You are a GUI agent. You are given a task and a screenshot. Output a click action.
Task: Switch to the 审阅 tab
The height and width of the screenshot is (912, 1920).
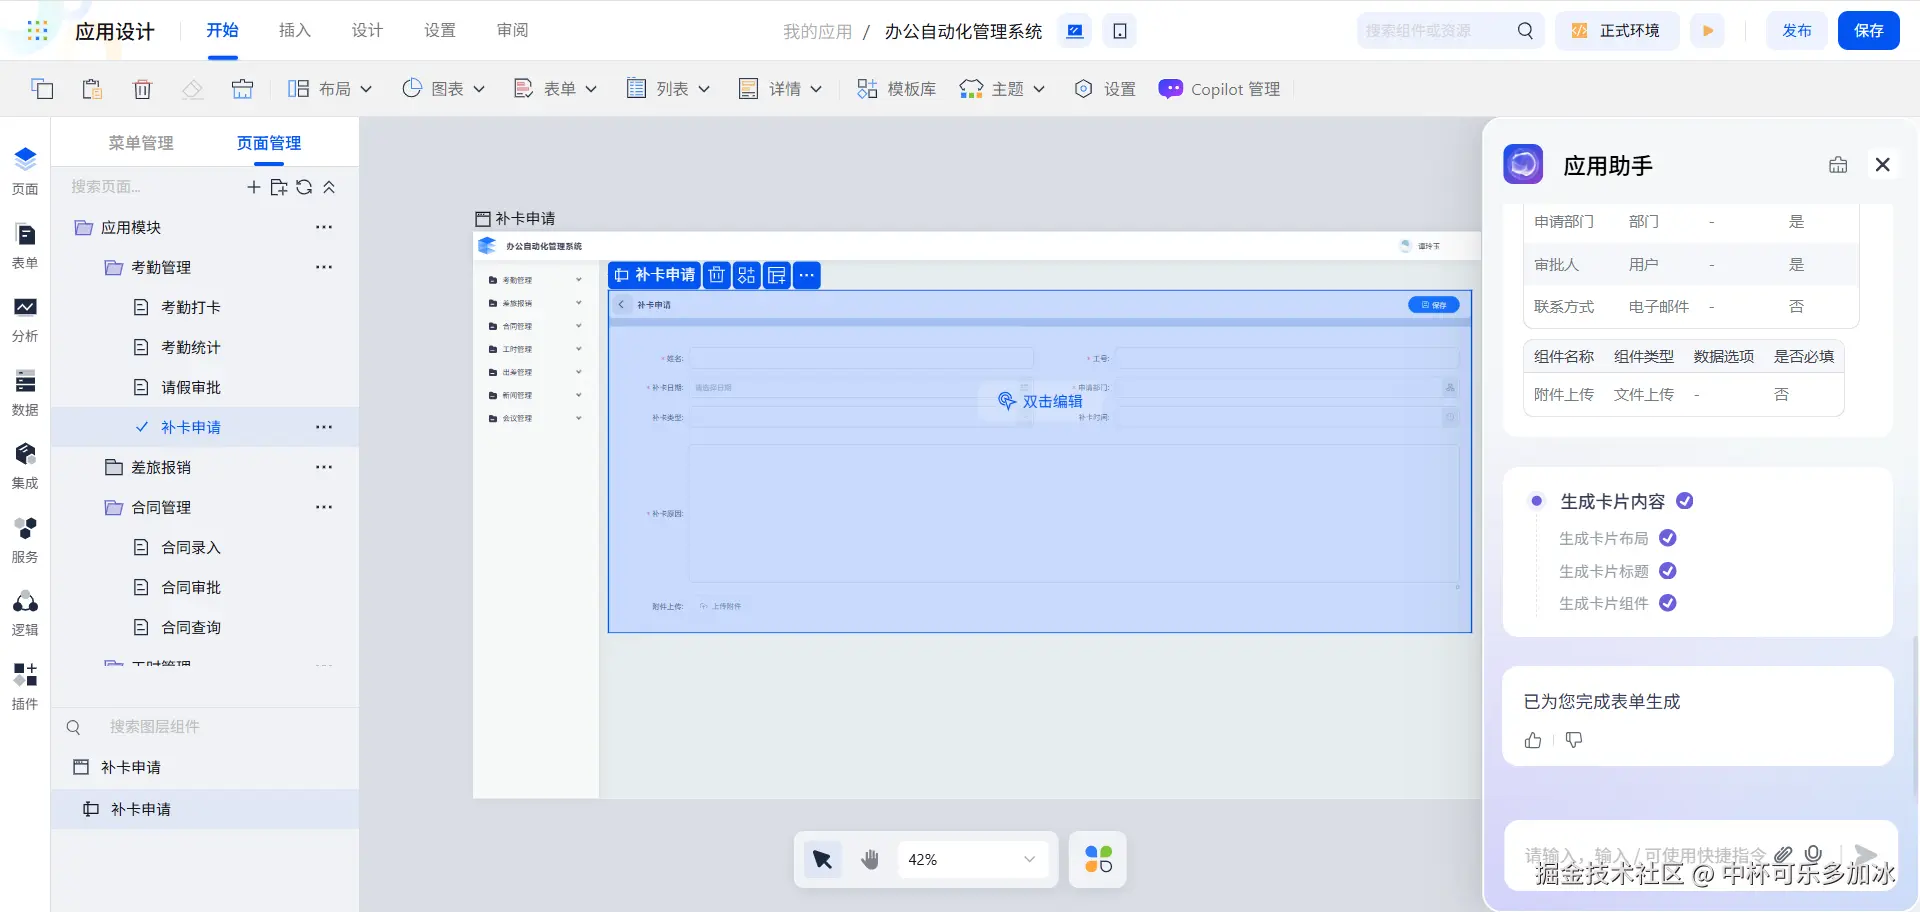click(513, 30)
